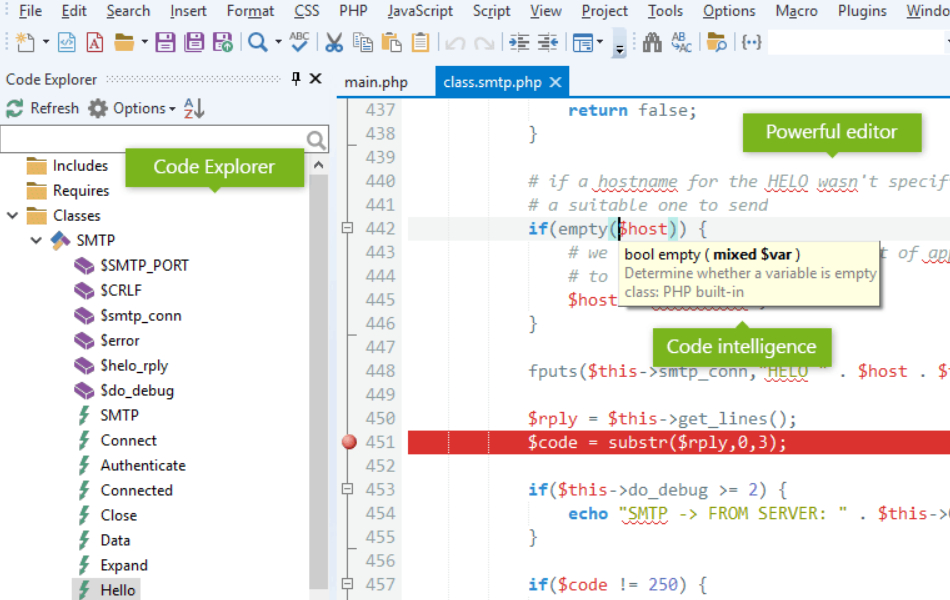Click the Redo arrow
950x600 pixels.
(x=484, y=43)
